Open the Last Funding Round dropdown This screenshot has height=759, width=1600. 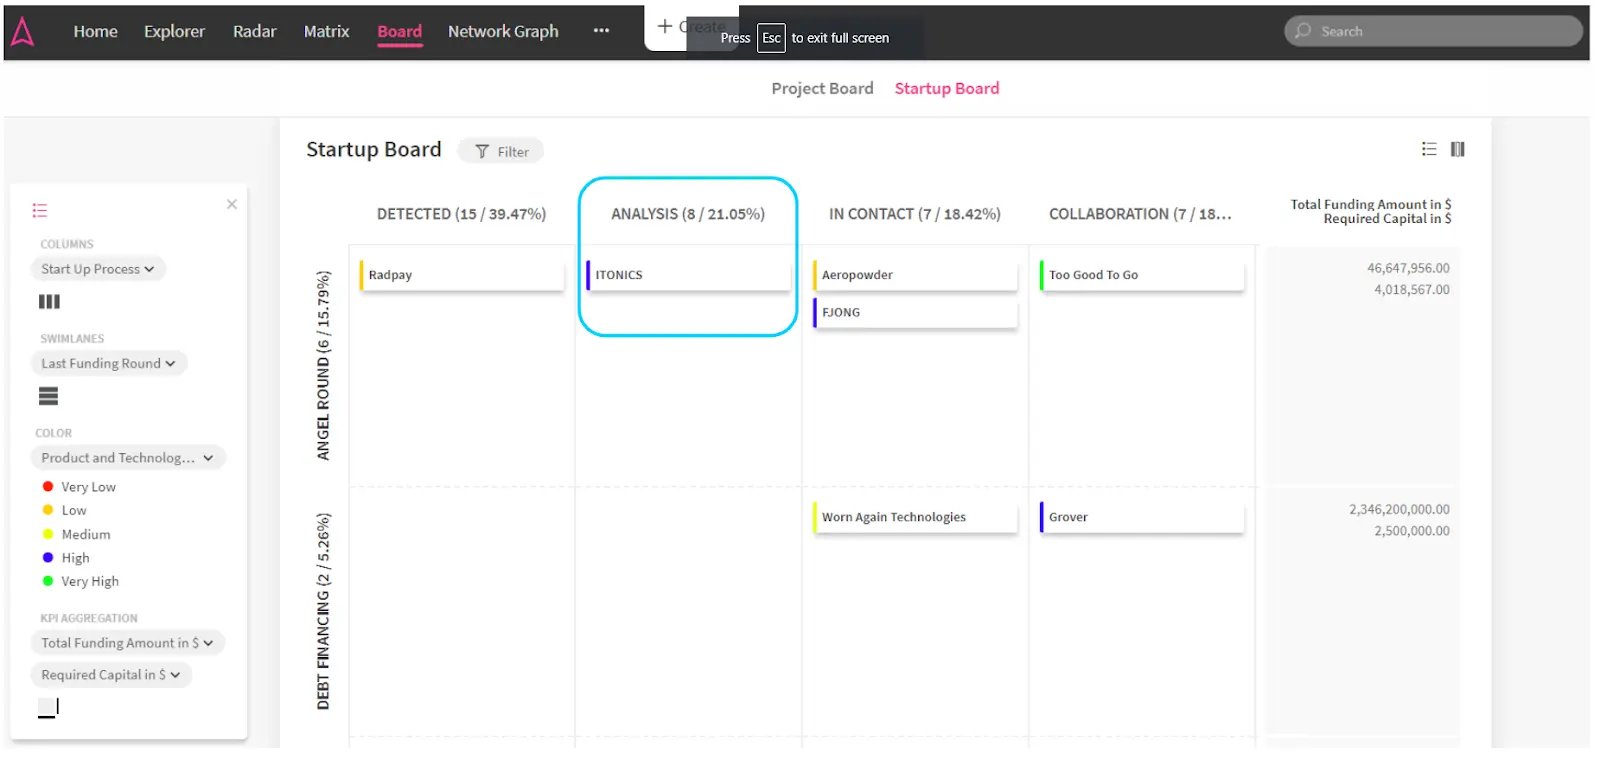(x=109, y=364)
